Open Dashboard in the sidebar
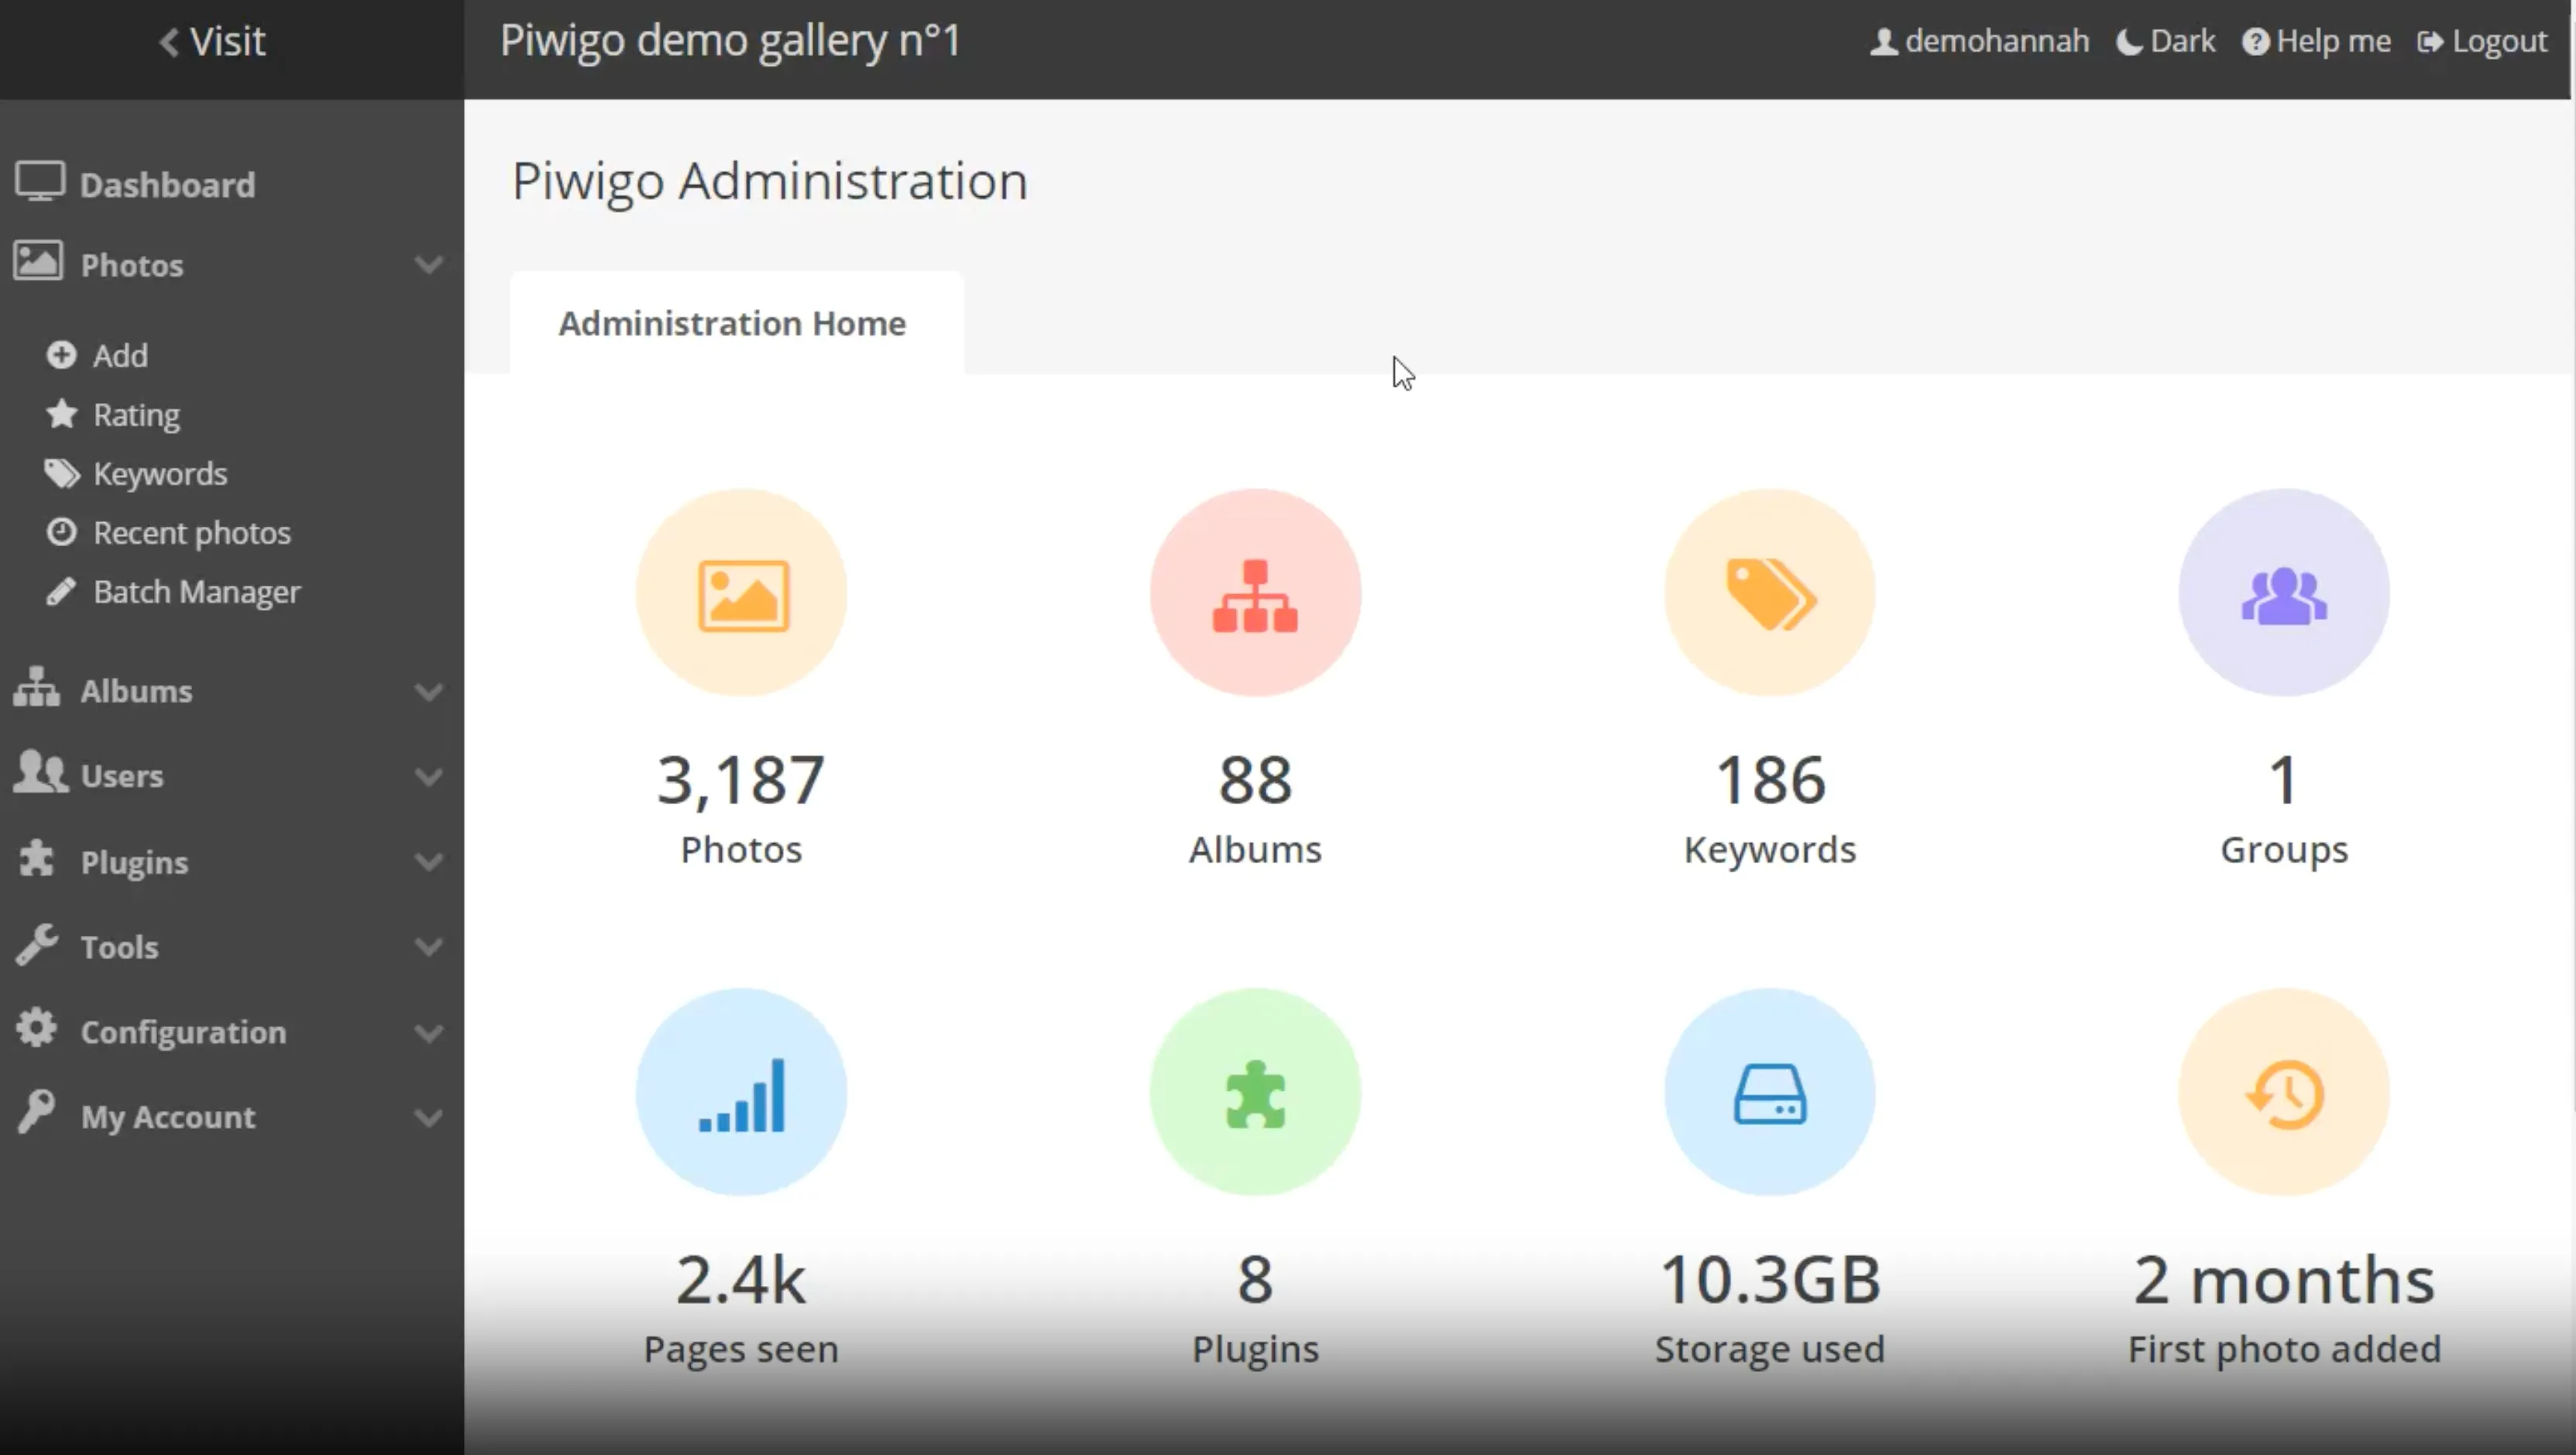The width and height of the screenshot is (2576, 1455). click(167, 185)
